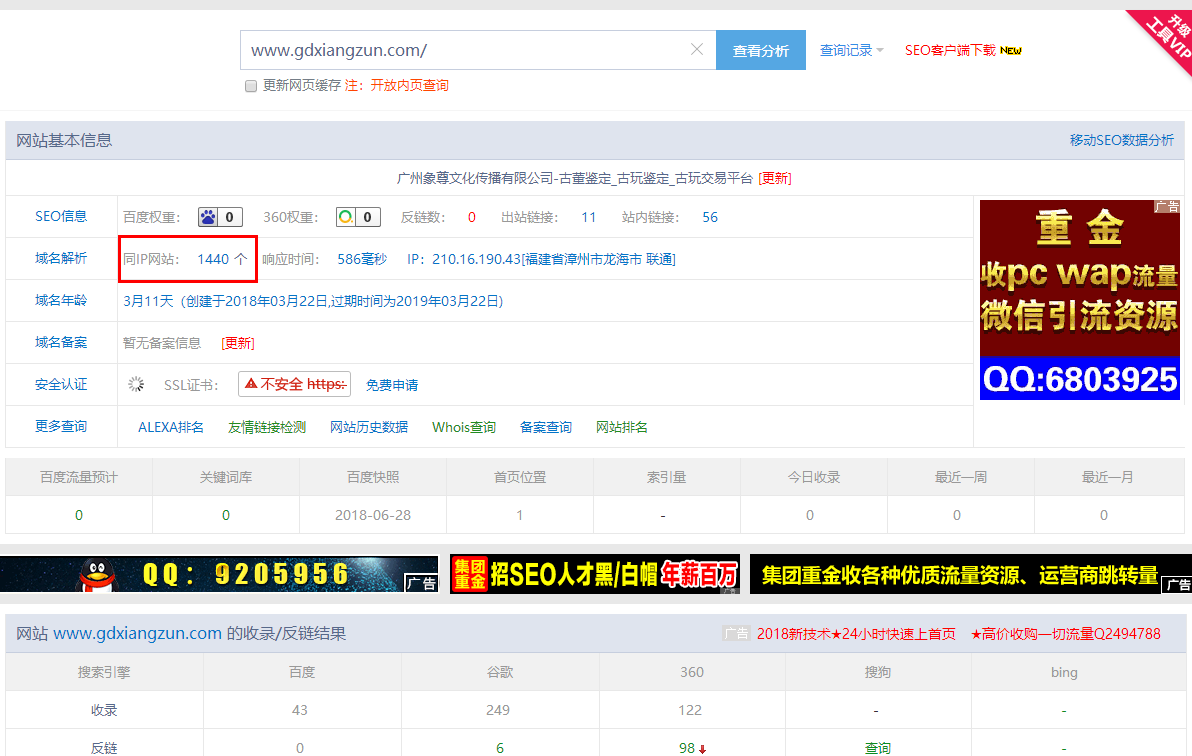Expand the 查询记录 dropdown
1192x756 pixels.
point(851,50)
